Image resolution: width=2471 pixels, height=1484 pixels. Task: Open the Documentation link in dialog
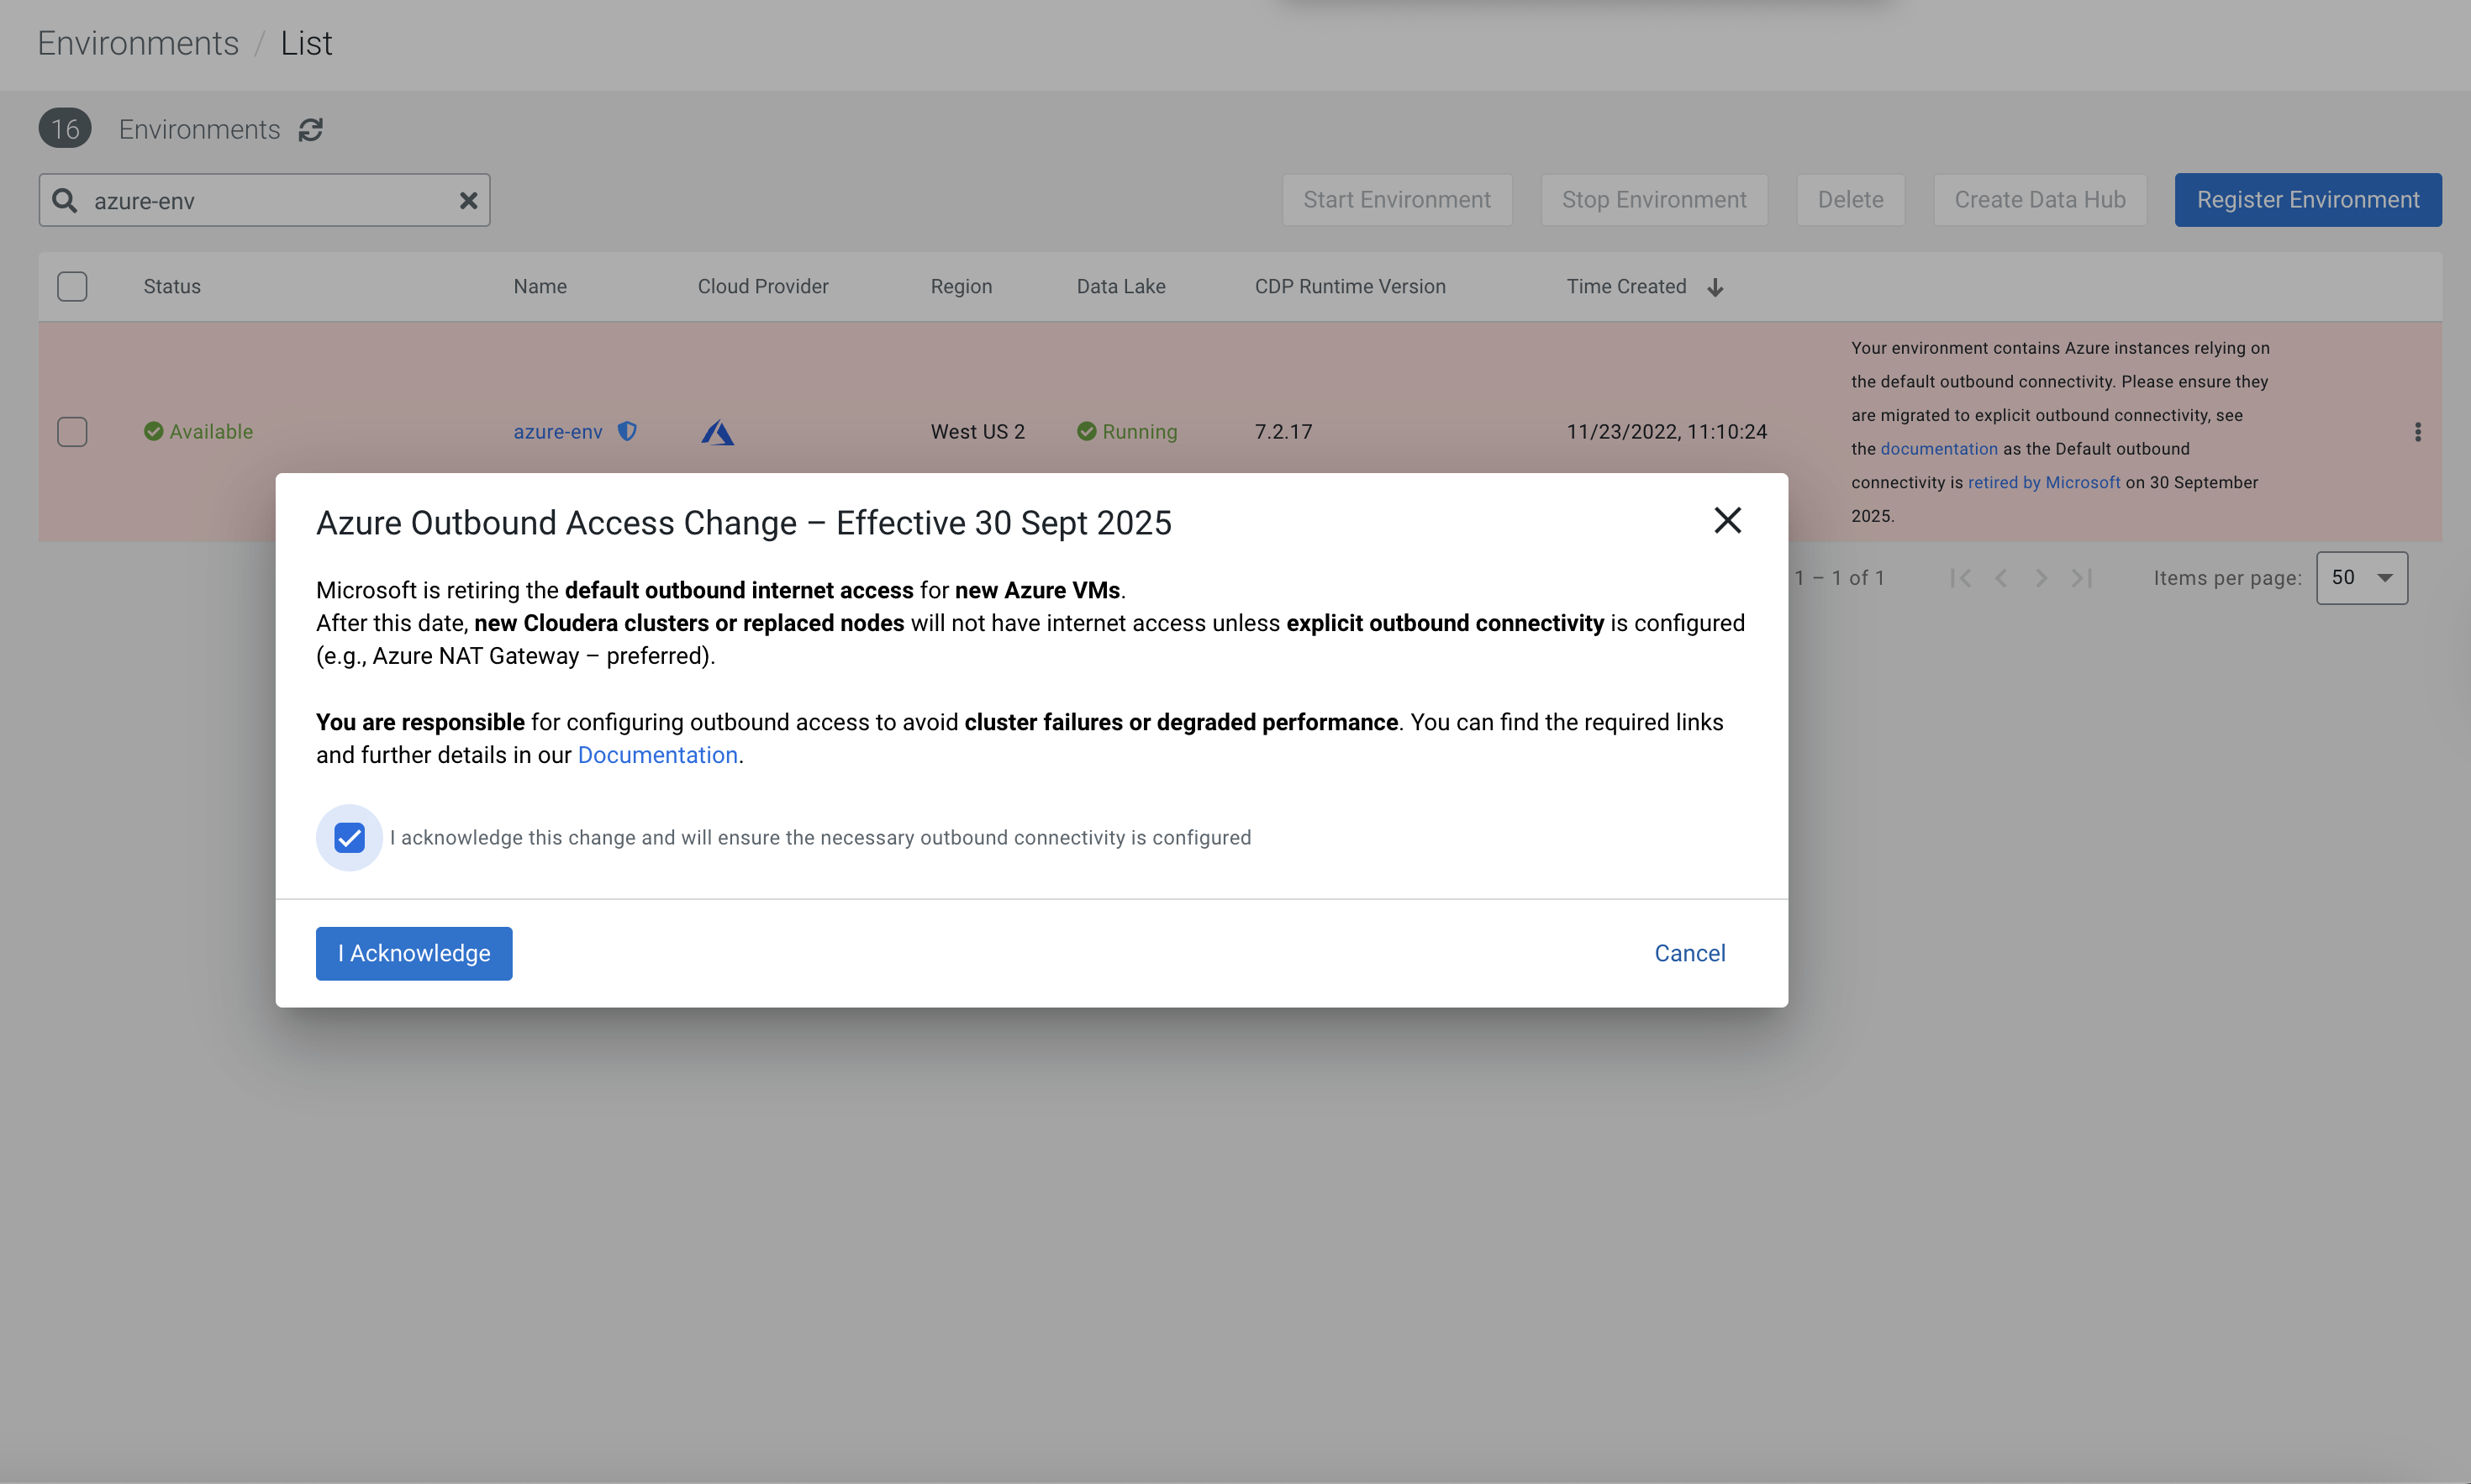coord(657,756)
